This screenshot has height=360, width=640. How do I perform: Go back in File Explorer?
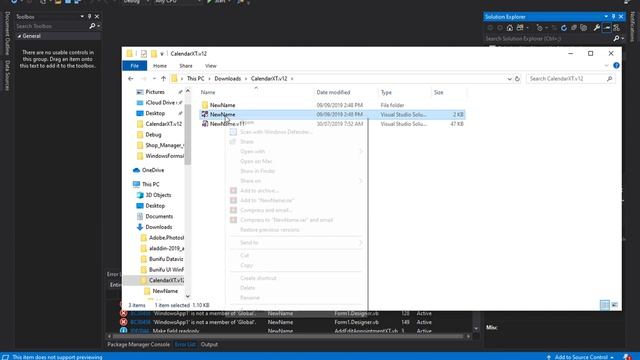click(x=131, y=79)
